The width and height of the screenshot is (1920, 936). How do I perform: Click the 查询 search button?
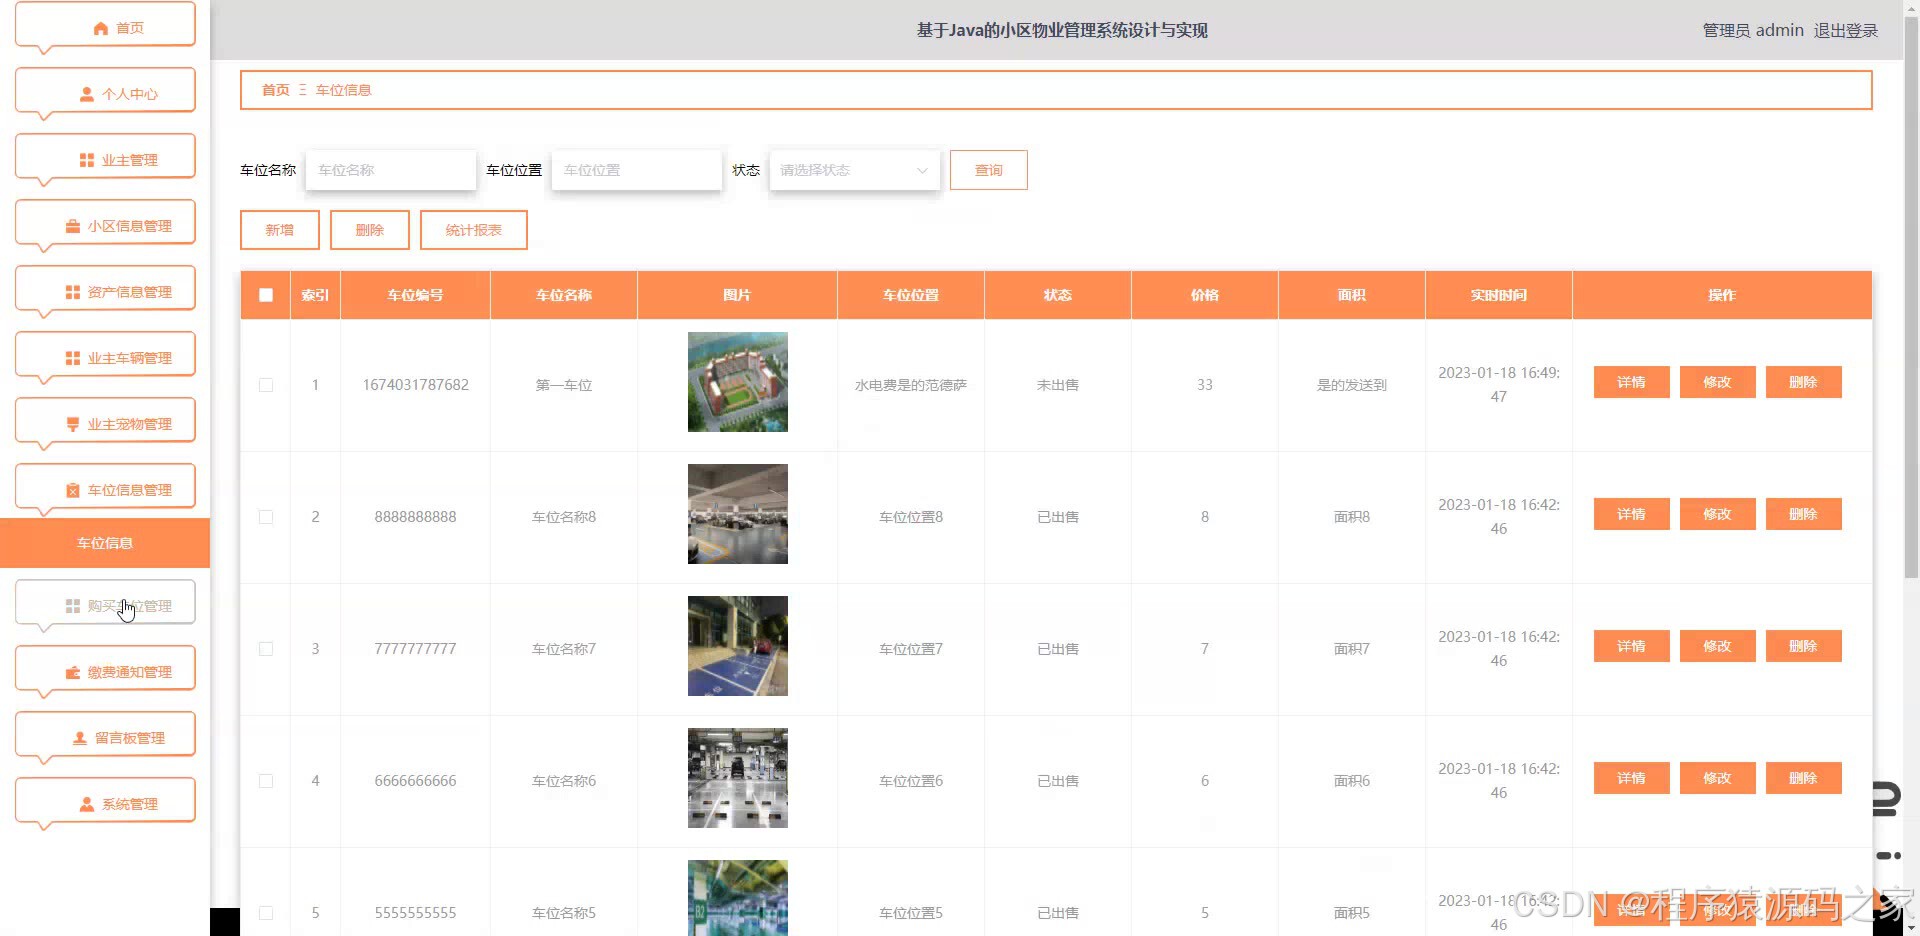point(988,170)
